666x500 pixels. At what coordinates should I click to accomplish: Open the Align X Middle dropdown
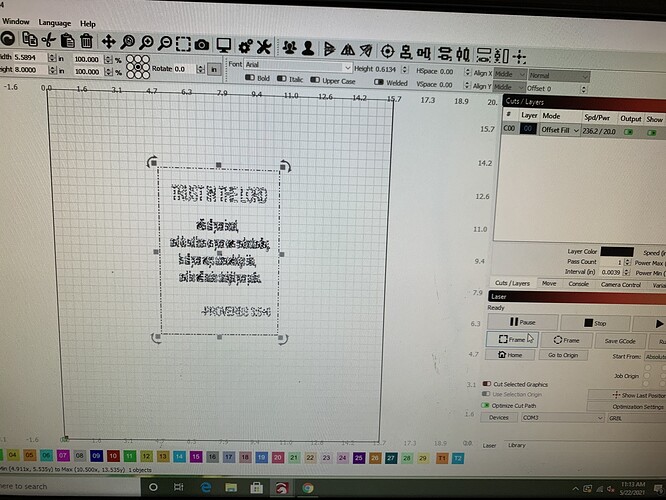(x=510, y=74)
